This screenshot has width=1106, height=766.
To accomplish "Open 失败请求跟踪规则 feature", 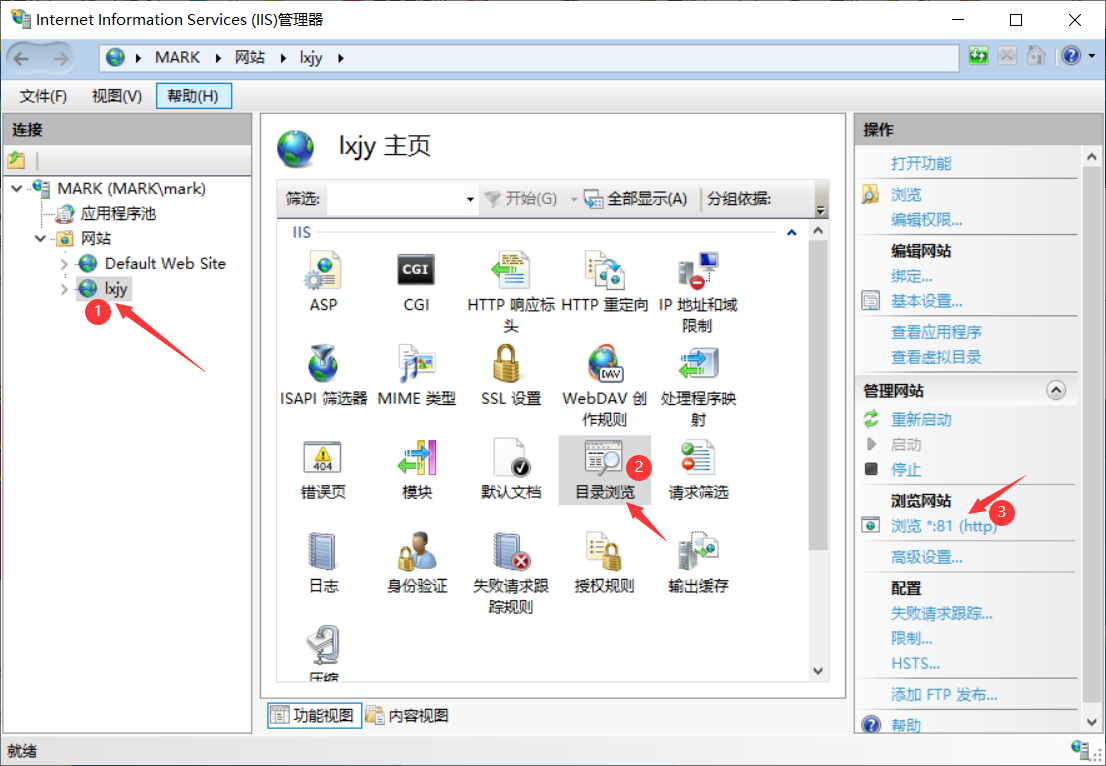I will pyautogui.click(x=511, y=573).
